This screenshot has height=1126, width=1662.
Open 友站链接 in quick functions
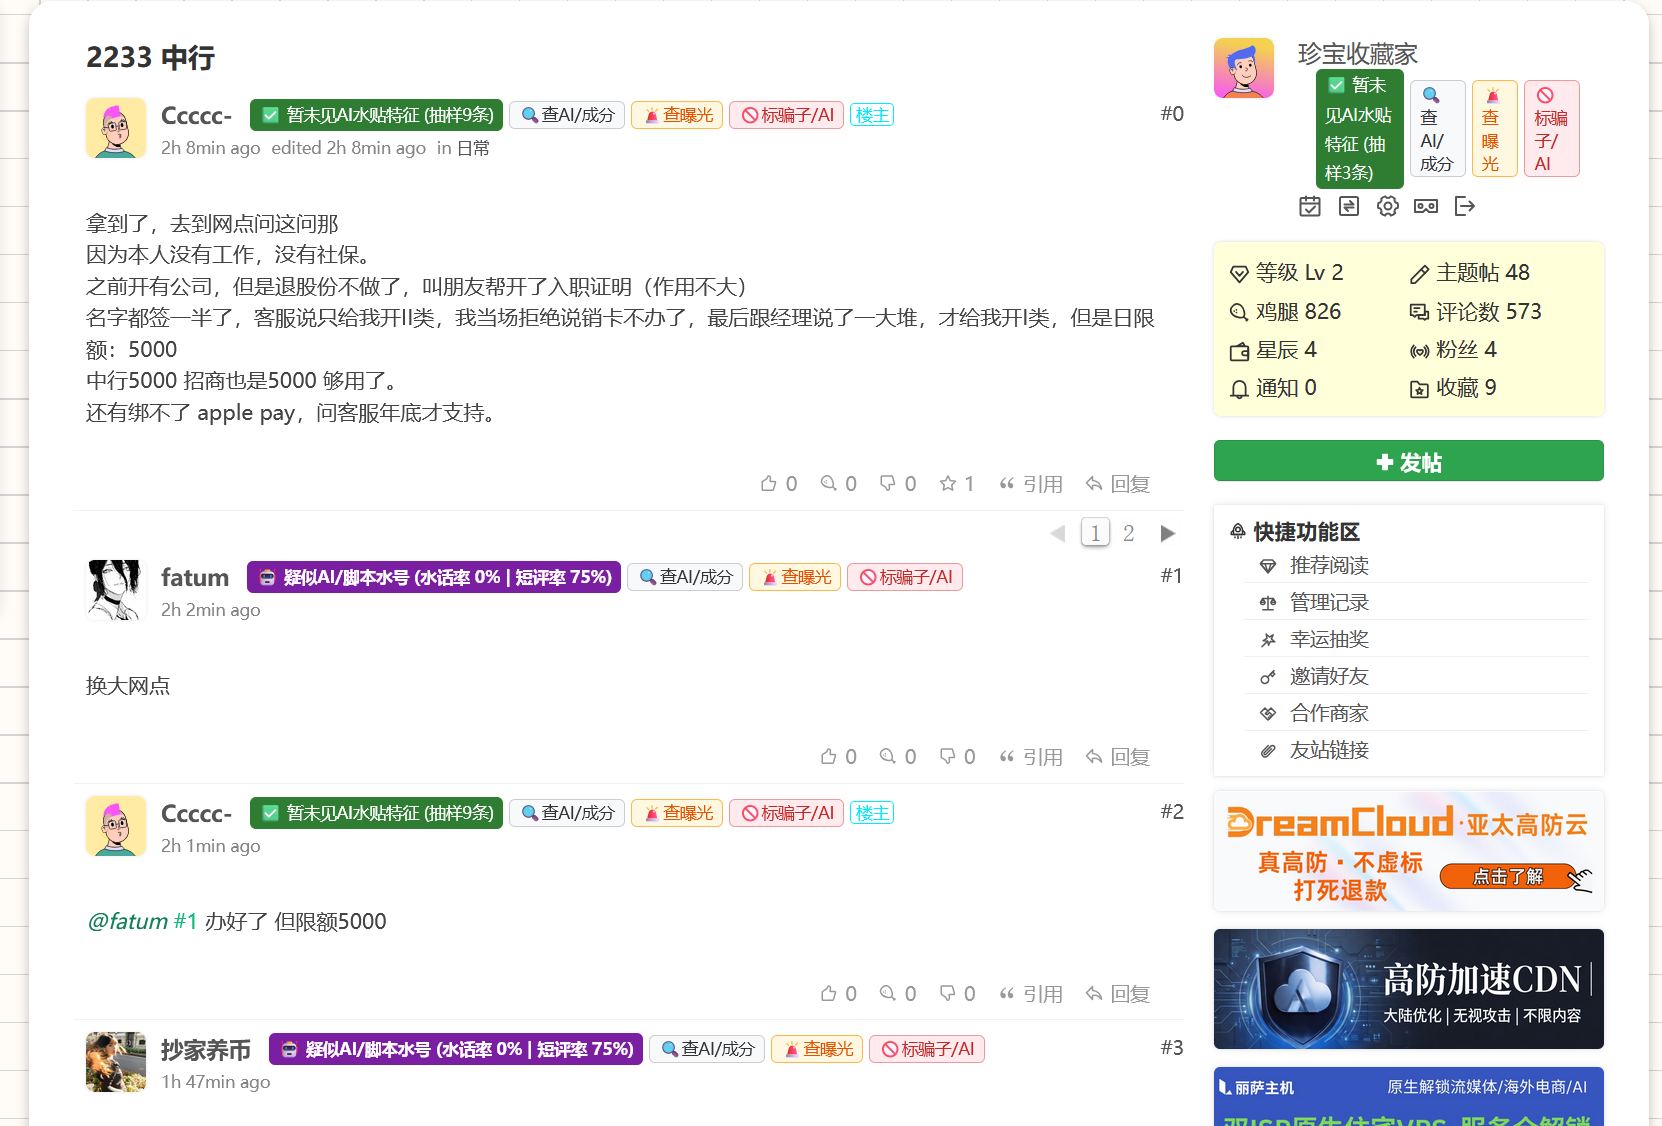coord(1329,750)
